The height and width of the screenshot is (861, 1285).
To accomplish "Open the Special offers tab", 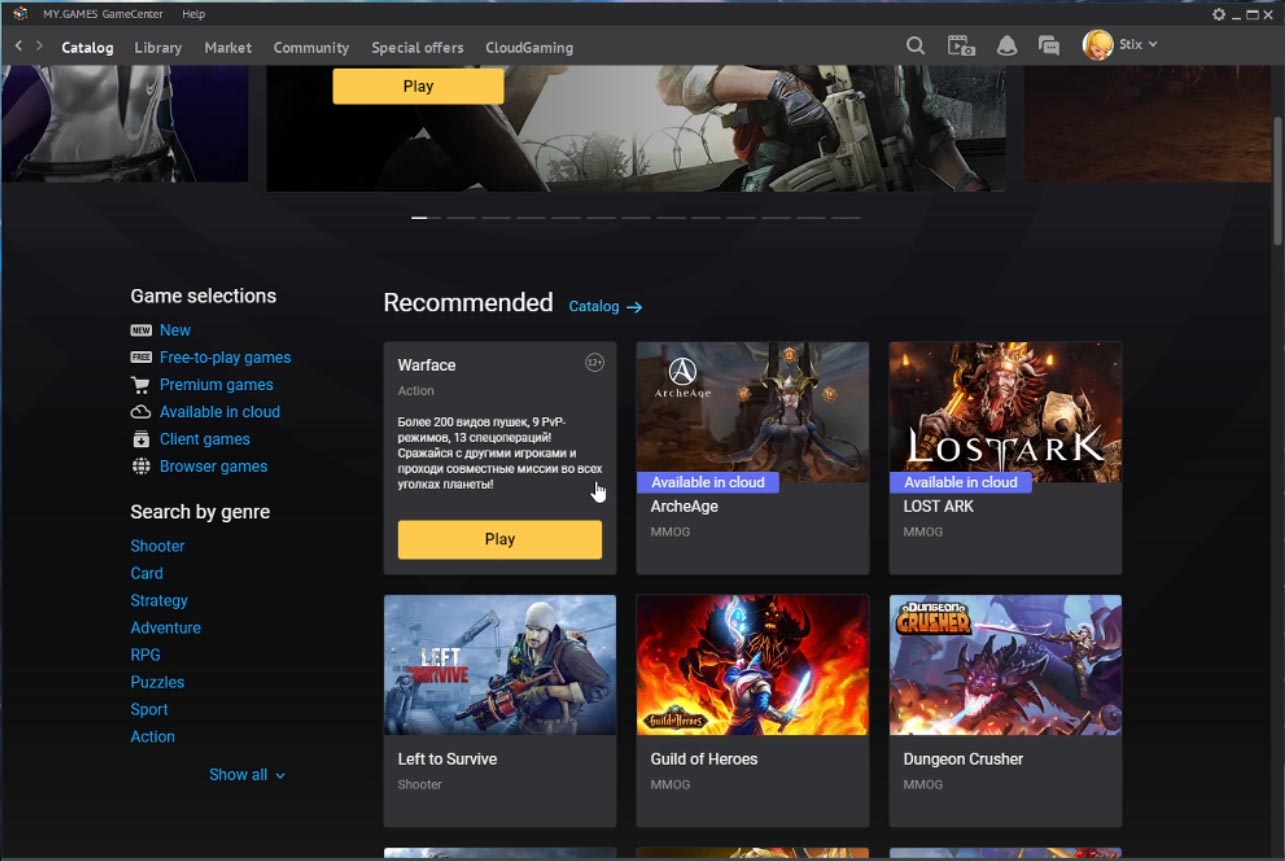I will click(417, 47).
